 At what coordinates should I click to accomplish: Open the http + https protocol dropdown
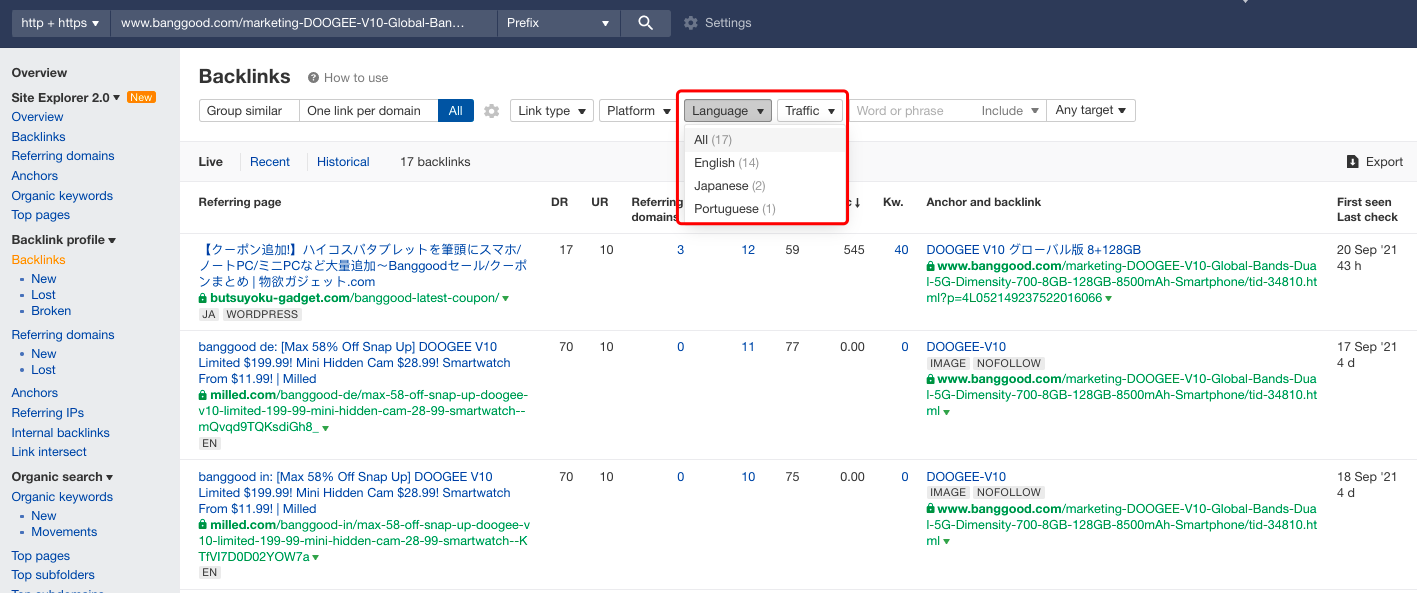[x=60, y=23]
